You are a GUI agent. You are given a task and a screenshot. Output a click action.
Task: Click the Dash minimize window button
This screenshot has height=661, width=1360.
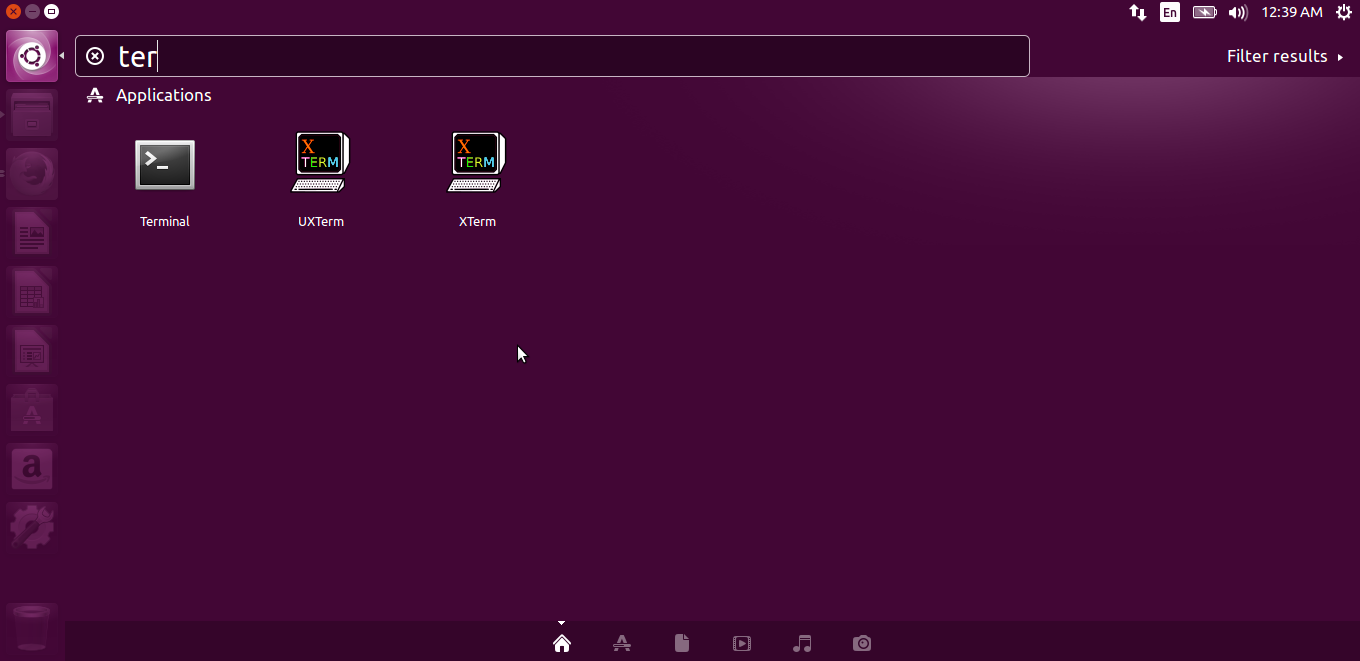point(32,12)
